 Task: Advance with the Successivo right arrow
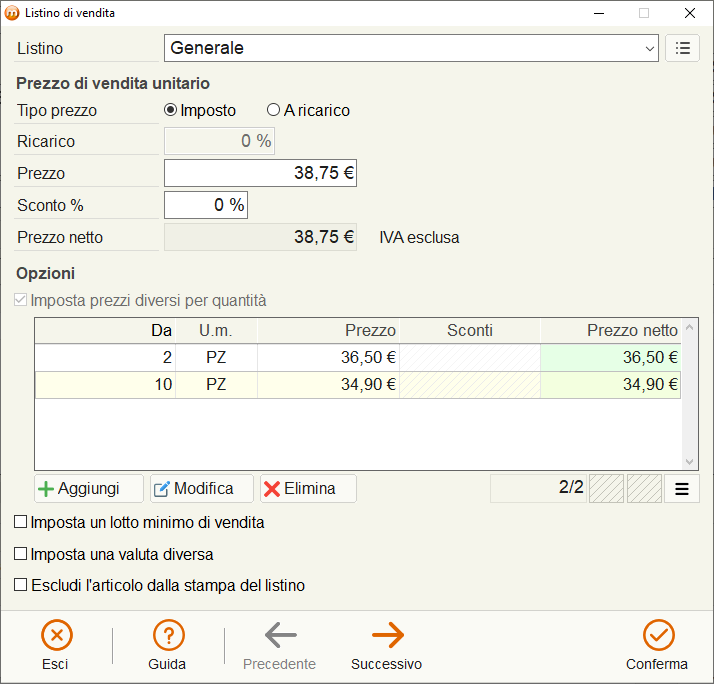[388, 635]
